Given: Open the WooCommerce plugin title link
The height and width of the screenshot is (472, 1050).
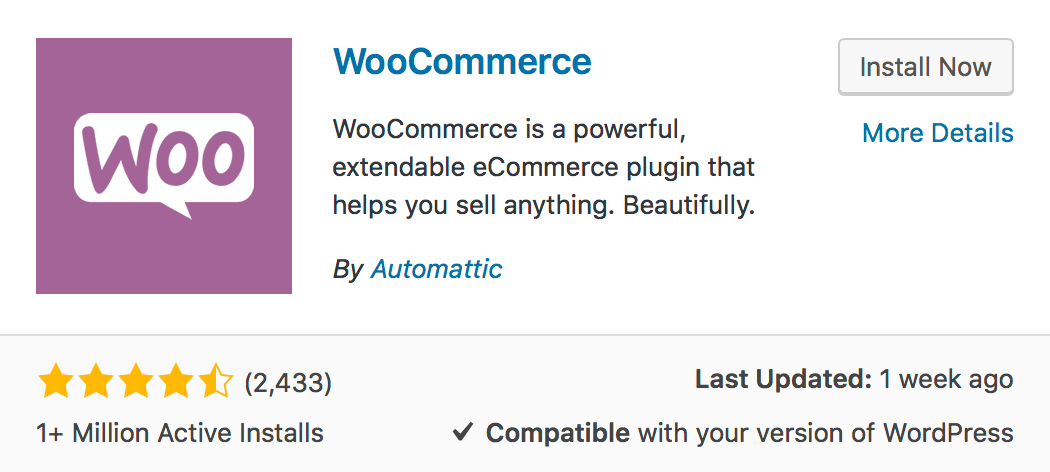Looking at the screenshot, I should (x=462, y=62).
